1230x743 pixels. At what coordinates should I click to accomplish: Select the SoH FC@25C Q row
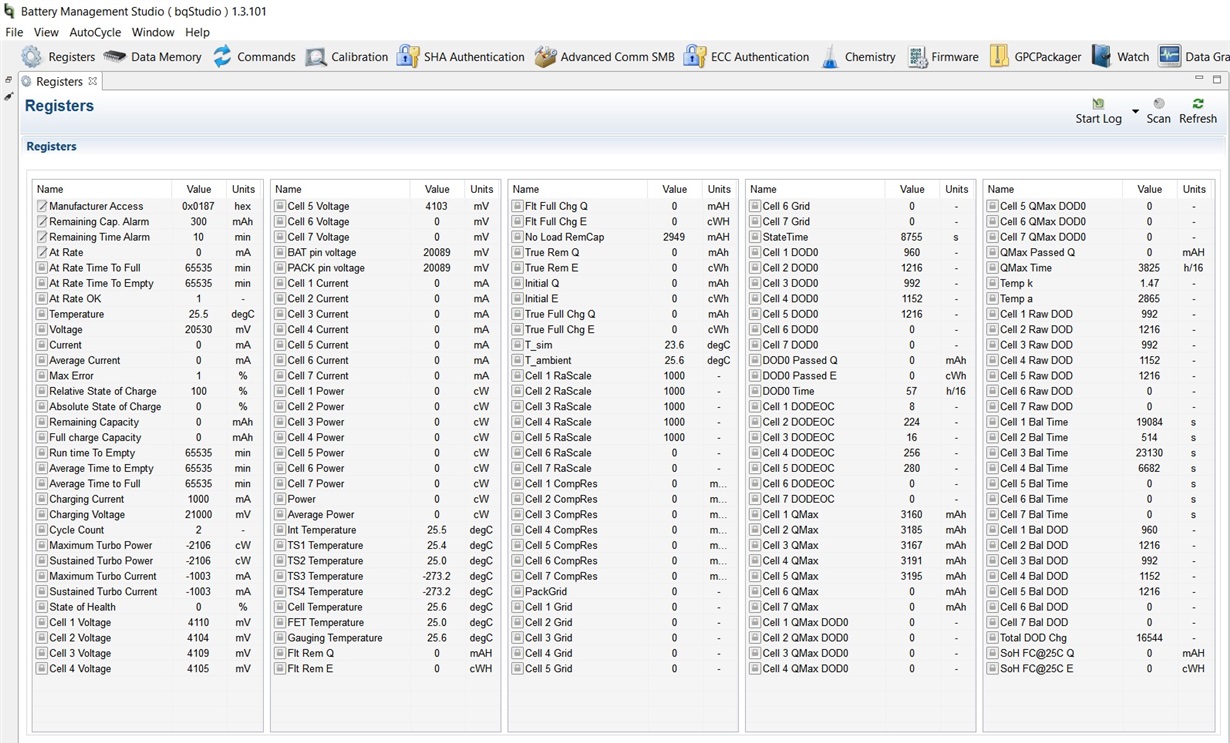point(1098,653)
